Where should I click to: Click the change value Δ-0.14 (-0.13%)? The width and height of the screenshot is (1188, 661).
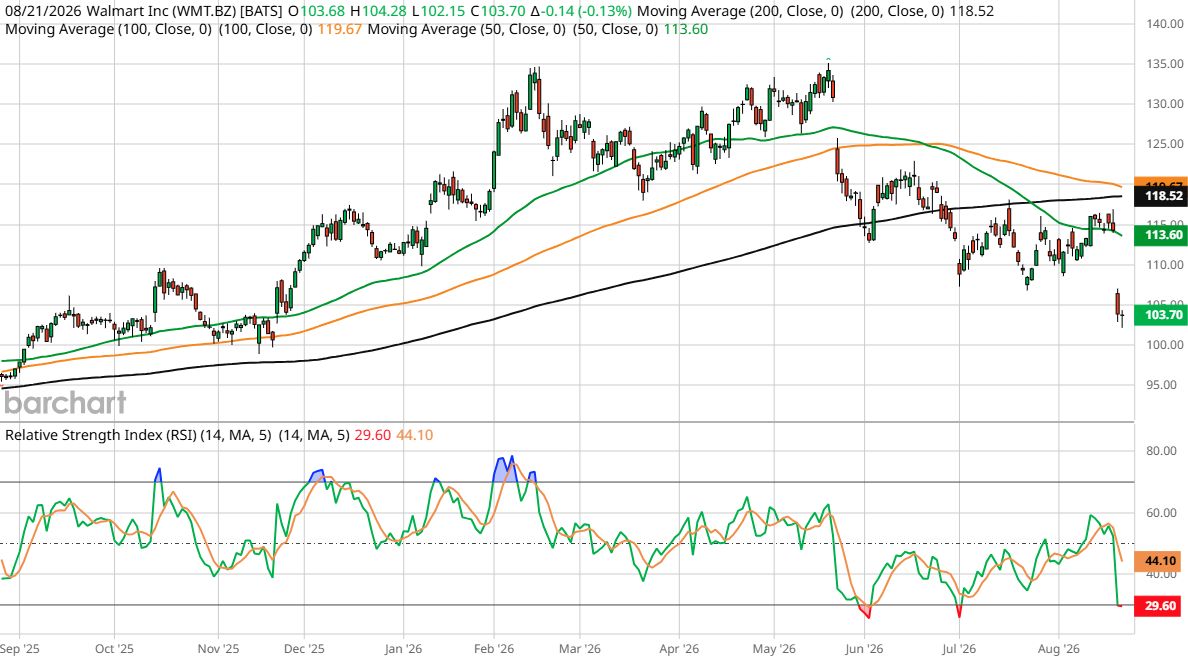tap(581, 11)
